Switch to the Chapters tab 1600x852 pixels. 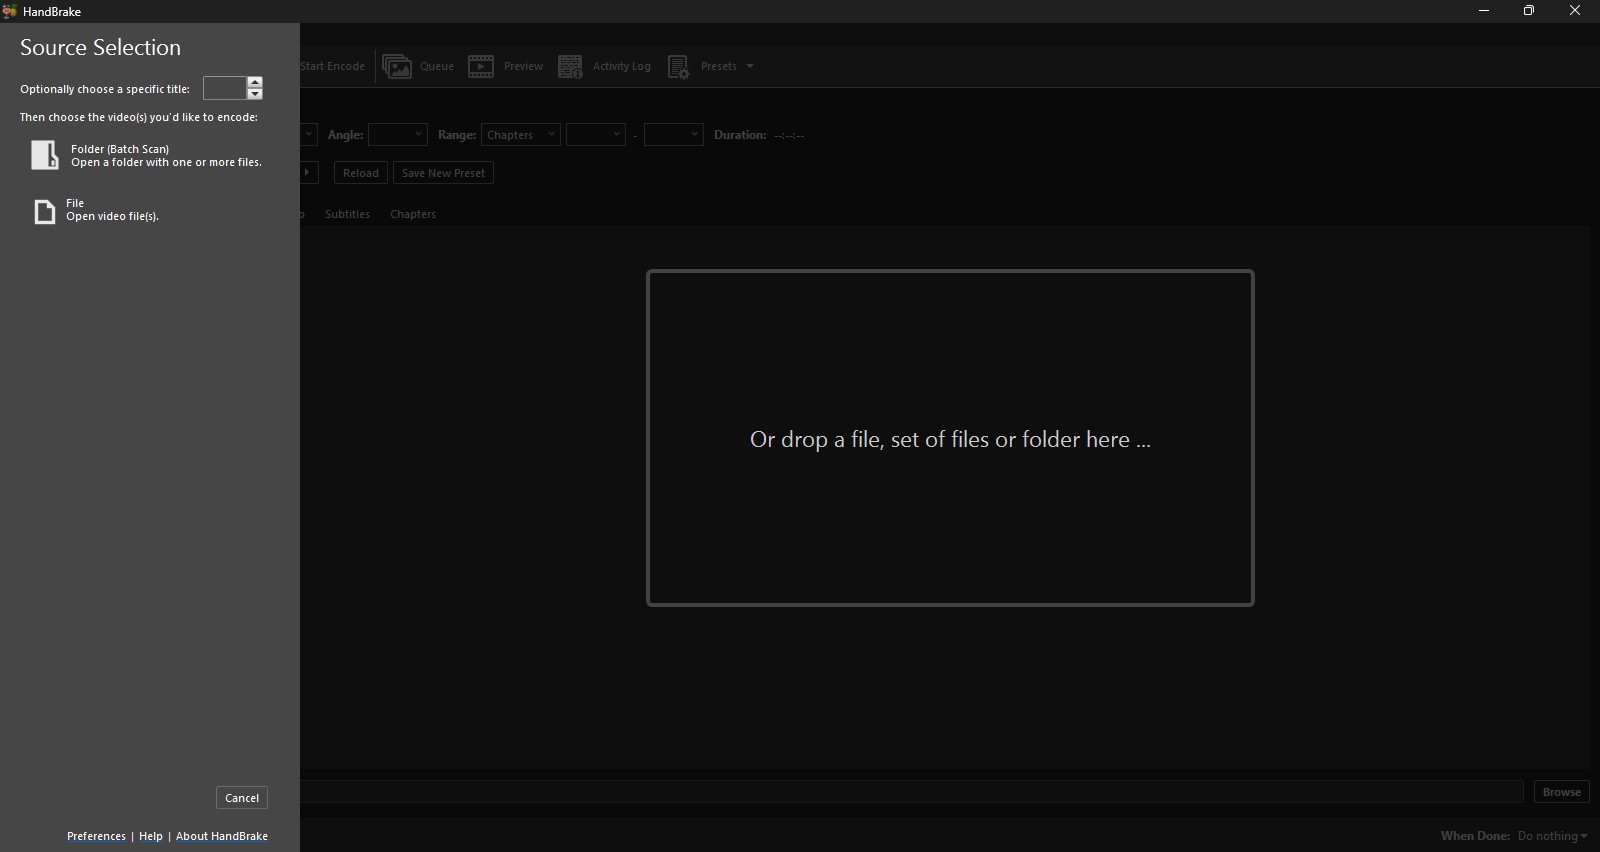click(413, 214)
